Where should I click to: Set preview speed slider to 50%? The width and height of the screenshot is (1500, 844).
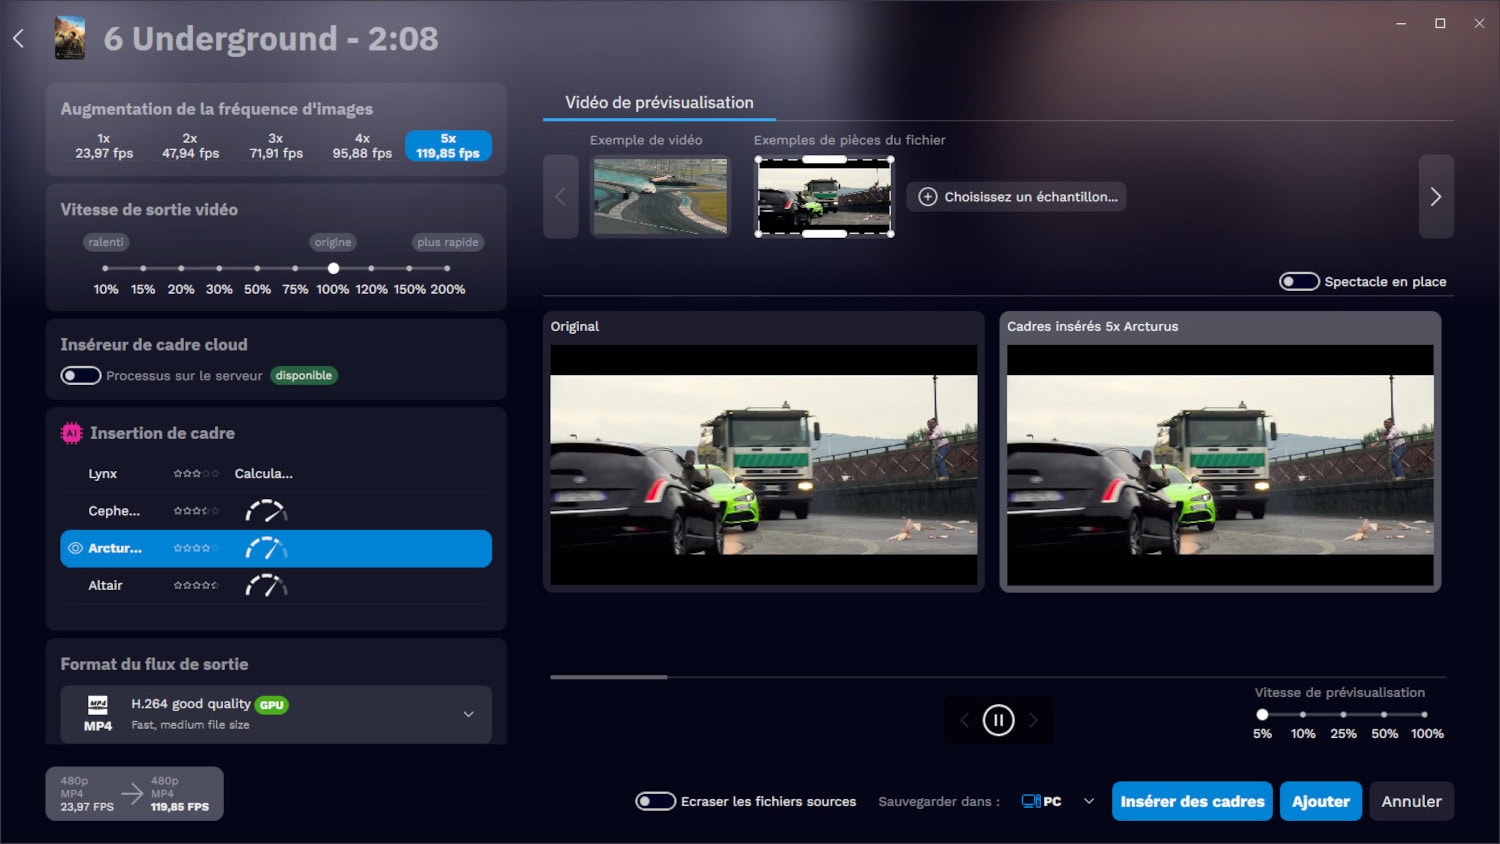point(1384,714)
